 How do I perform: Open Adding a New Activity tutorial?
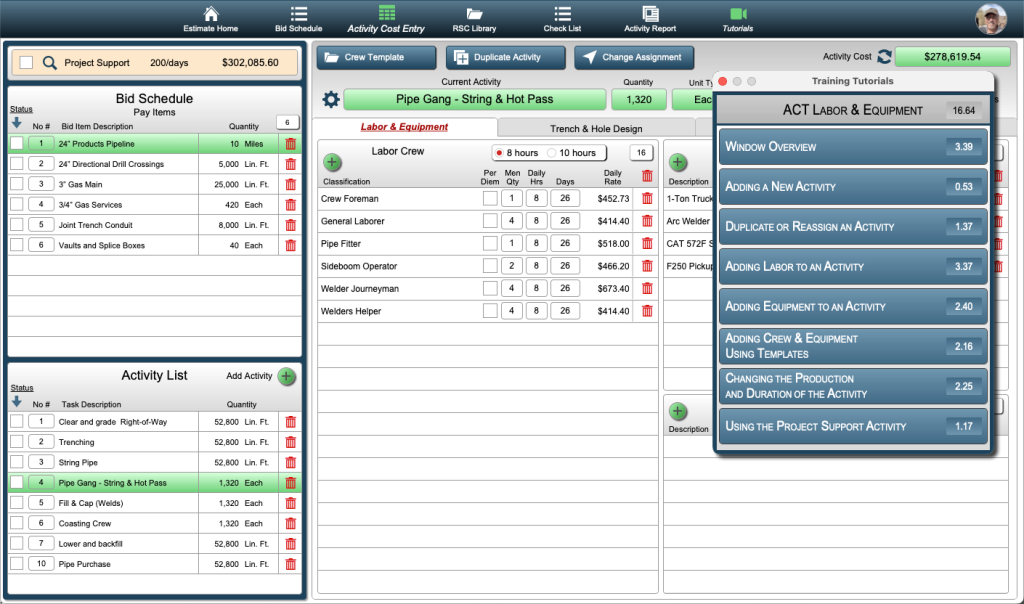pyautogui.click(x=853, y=187)
